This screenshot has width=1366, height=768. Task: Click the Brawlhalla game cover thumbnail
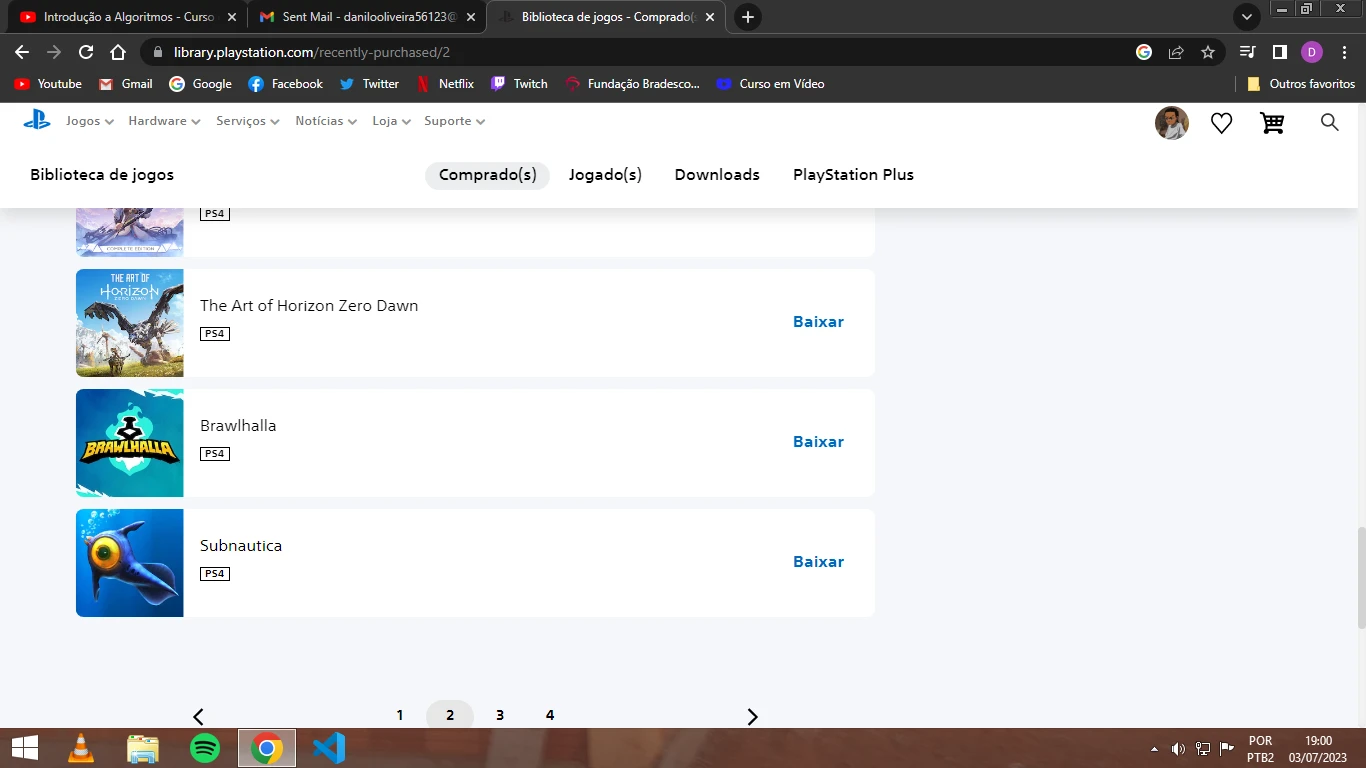coord(130,443)
